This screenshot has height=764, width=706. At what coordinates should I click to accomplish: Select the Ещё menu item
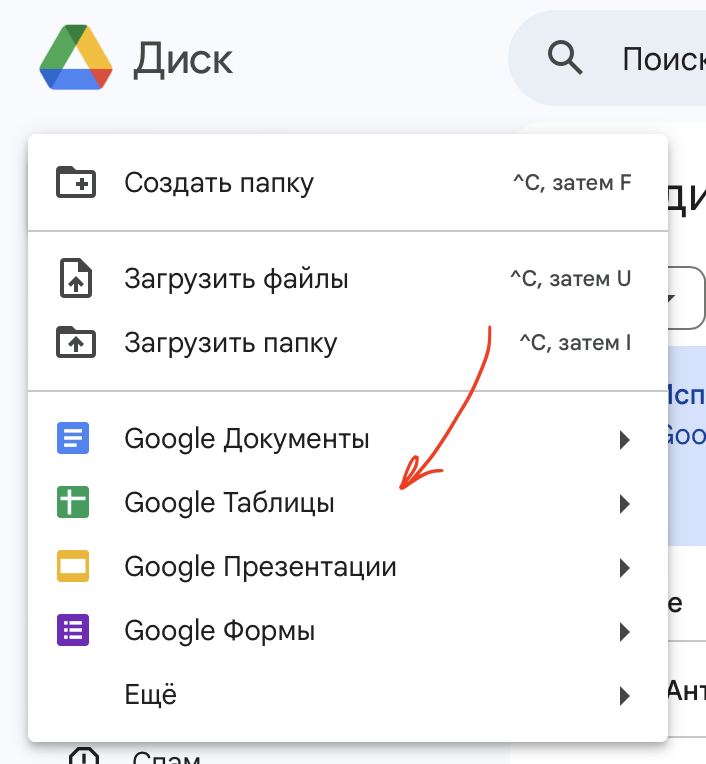150,695
